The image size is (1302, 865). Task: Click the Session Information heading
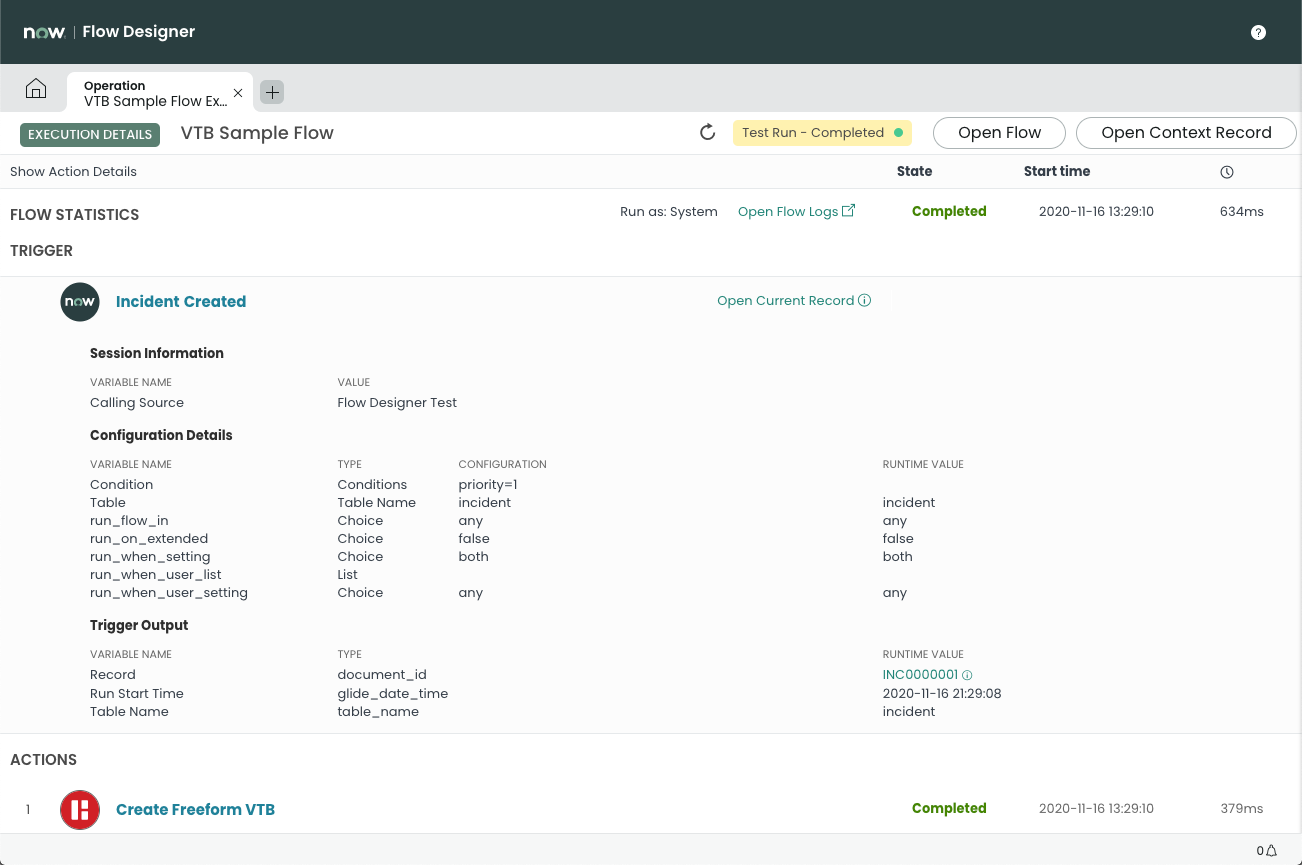click(157, 353)
